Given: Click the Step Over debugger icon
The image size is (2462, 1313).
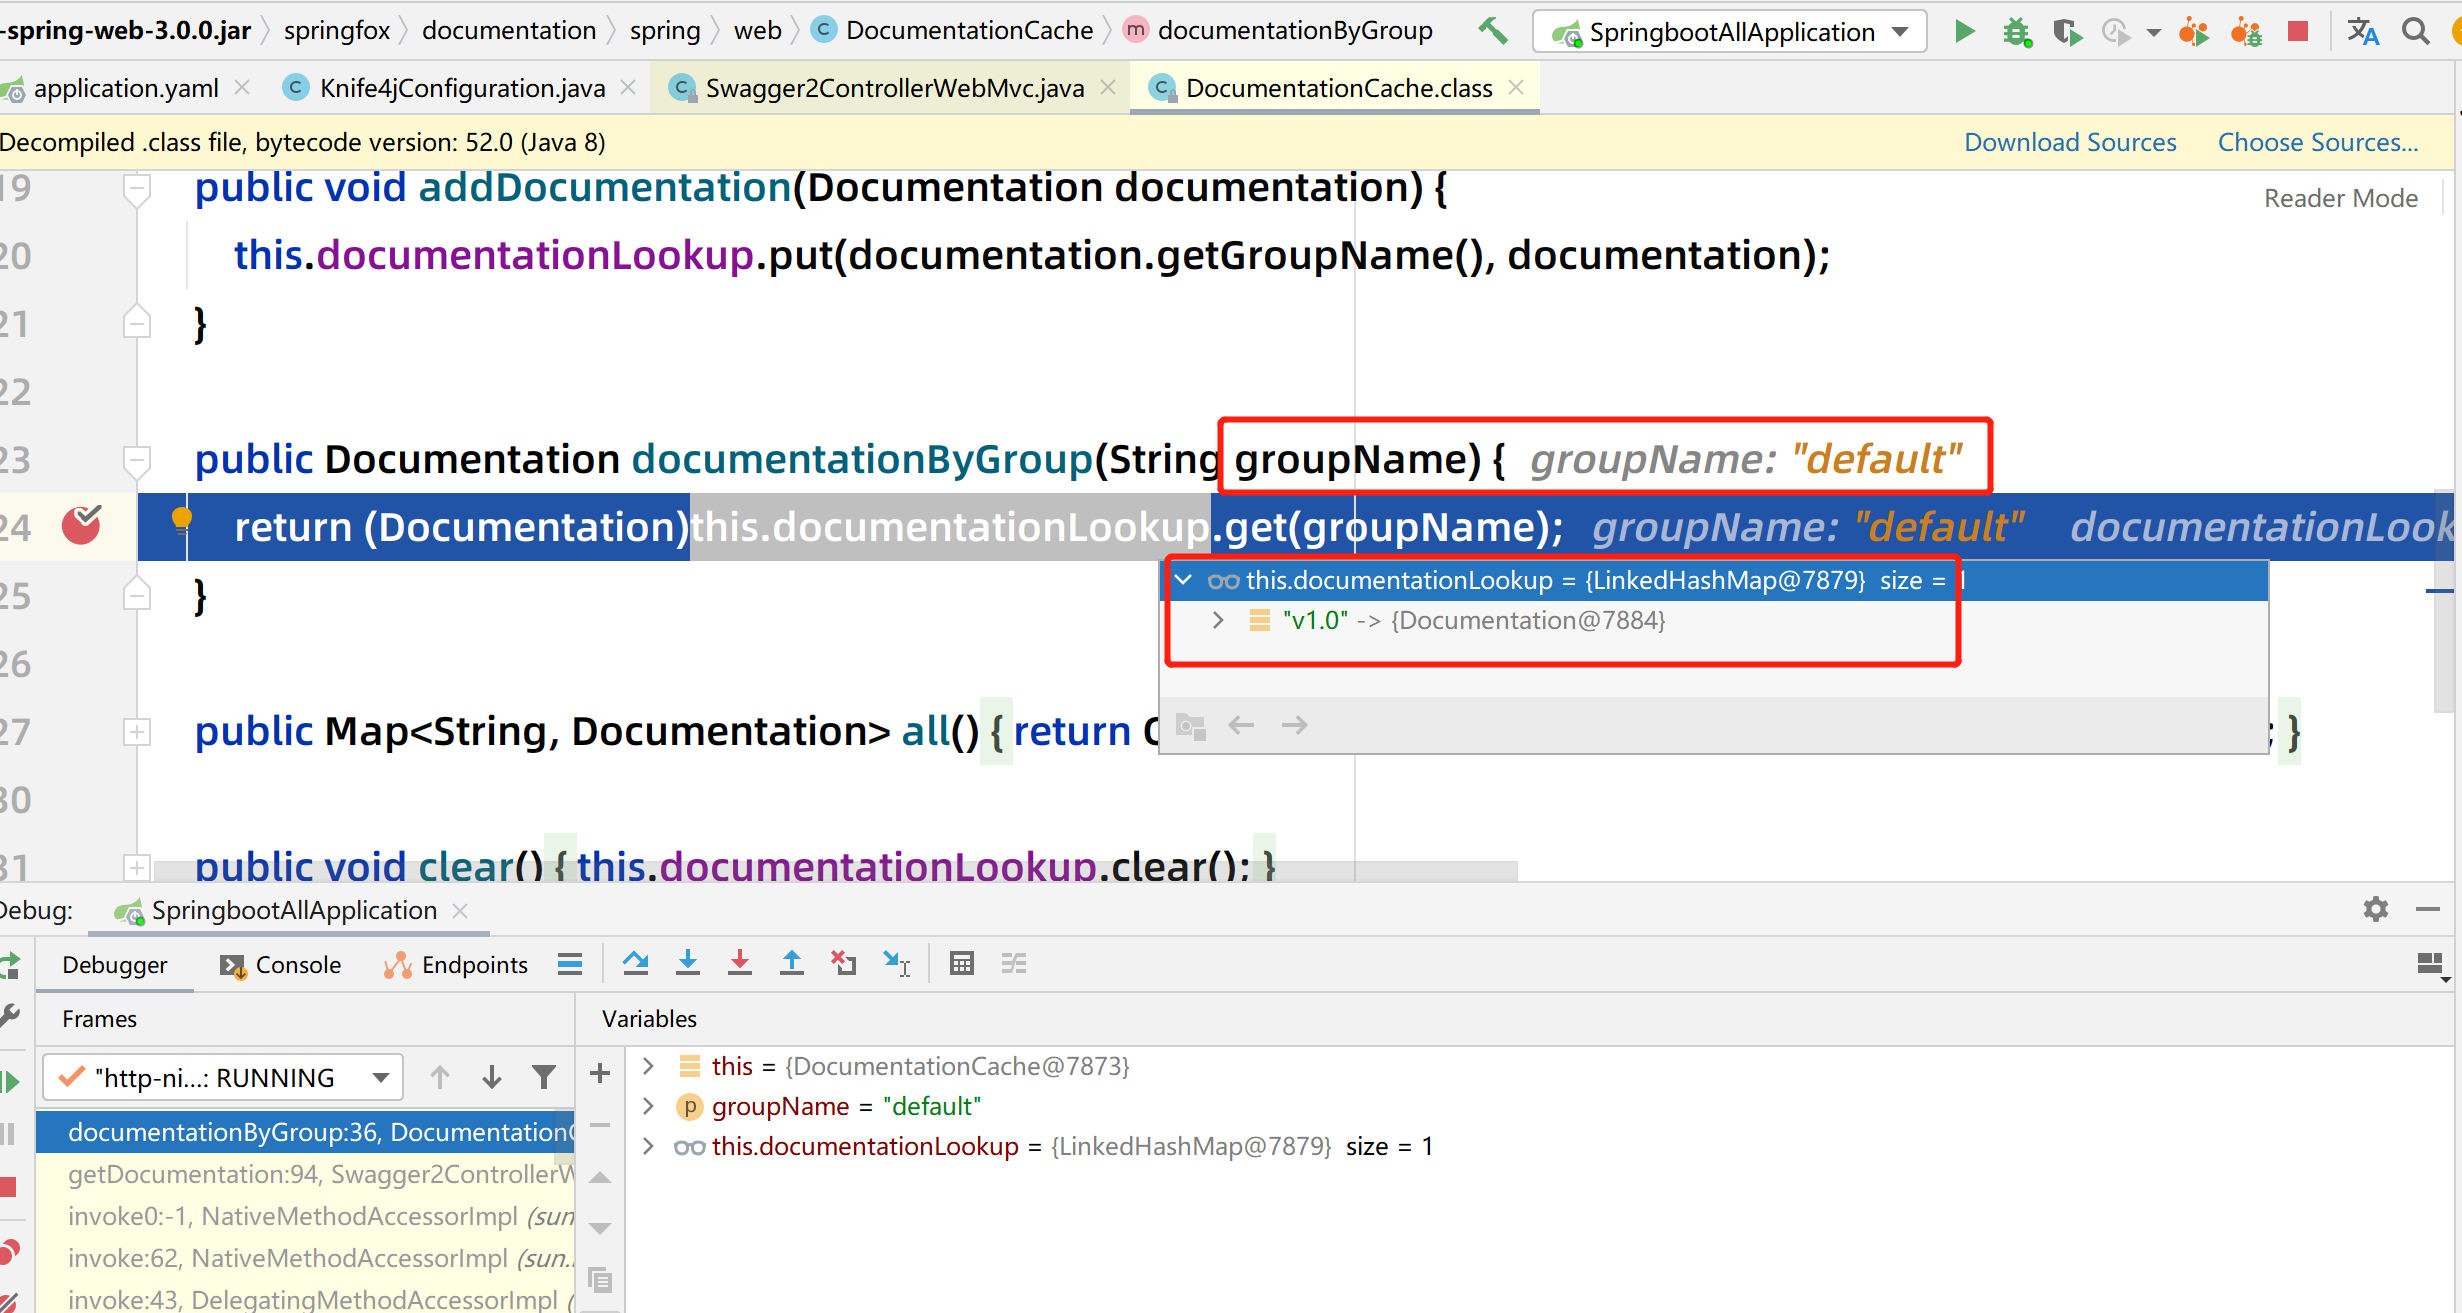Looking at the screenshot, I should (x=635, y=963).
